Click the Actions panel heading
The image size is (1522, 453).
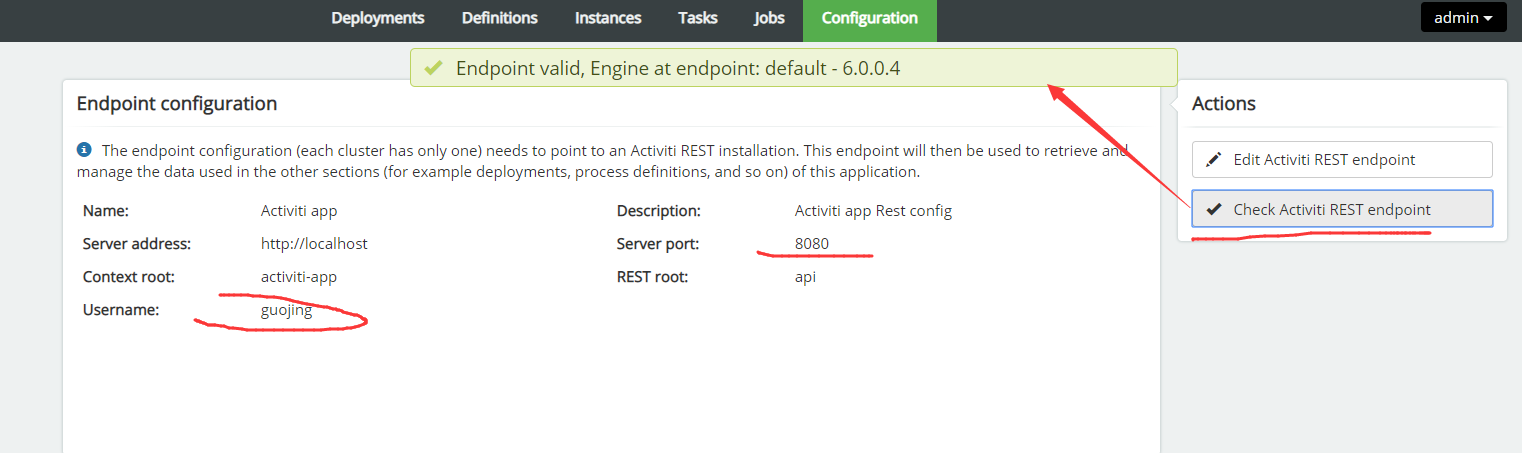point(1224,103)
